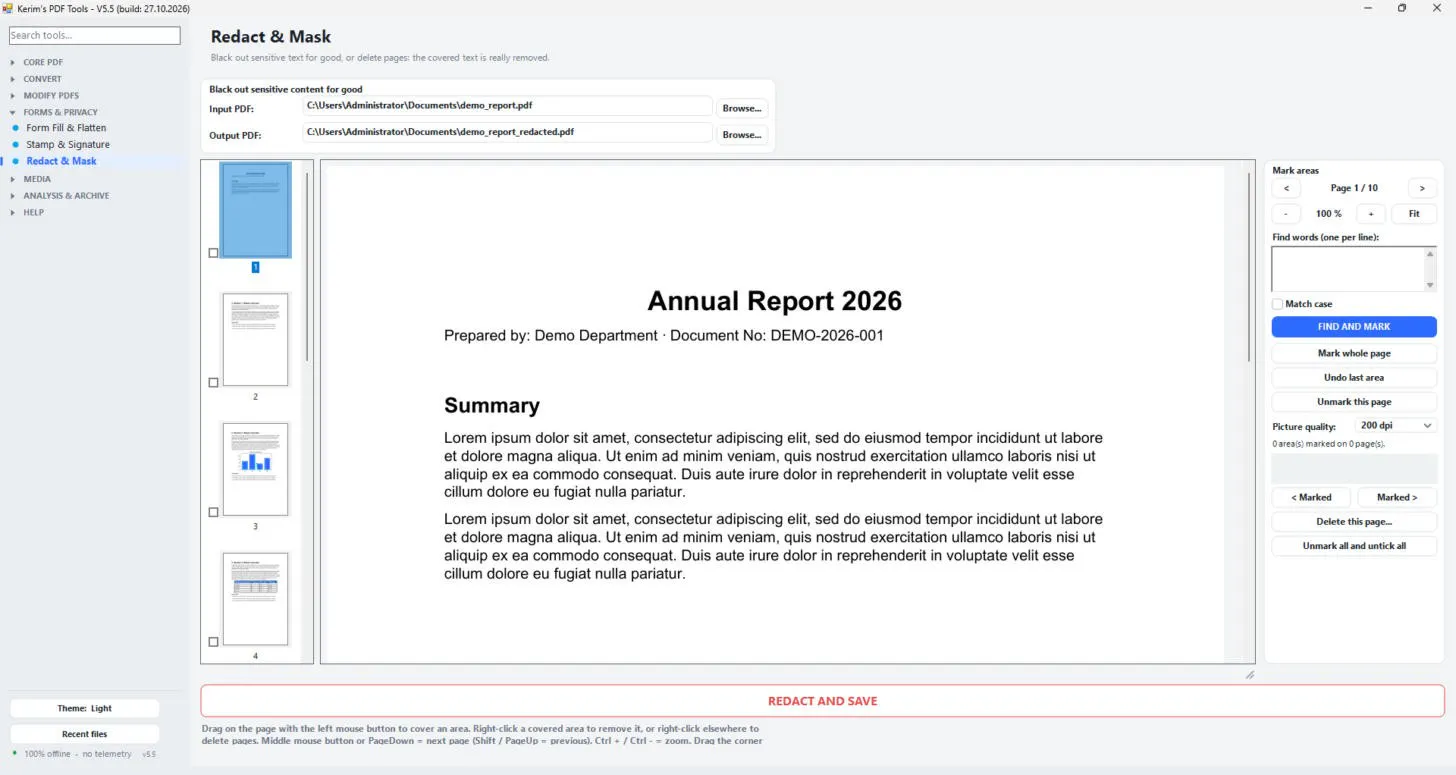Jump to next marked area with Marked >
The width and height of the screenshot is (1456, 775).
point(1397,497)
